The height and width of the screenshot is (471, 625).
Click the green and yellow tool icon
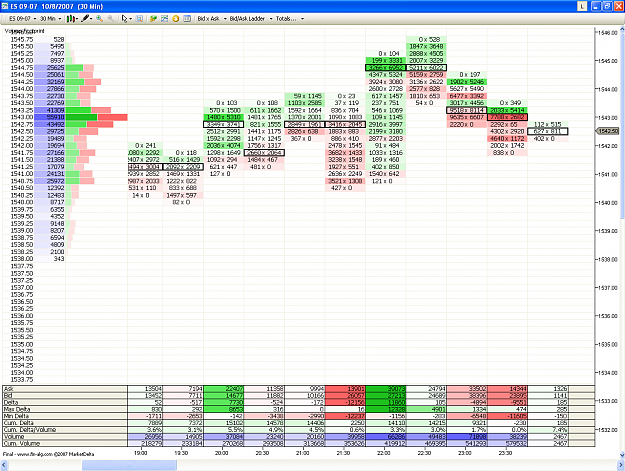[x=153, y=19]
